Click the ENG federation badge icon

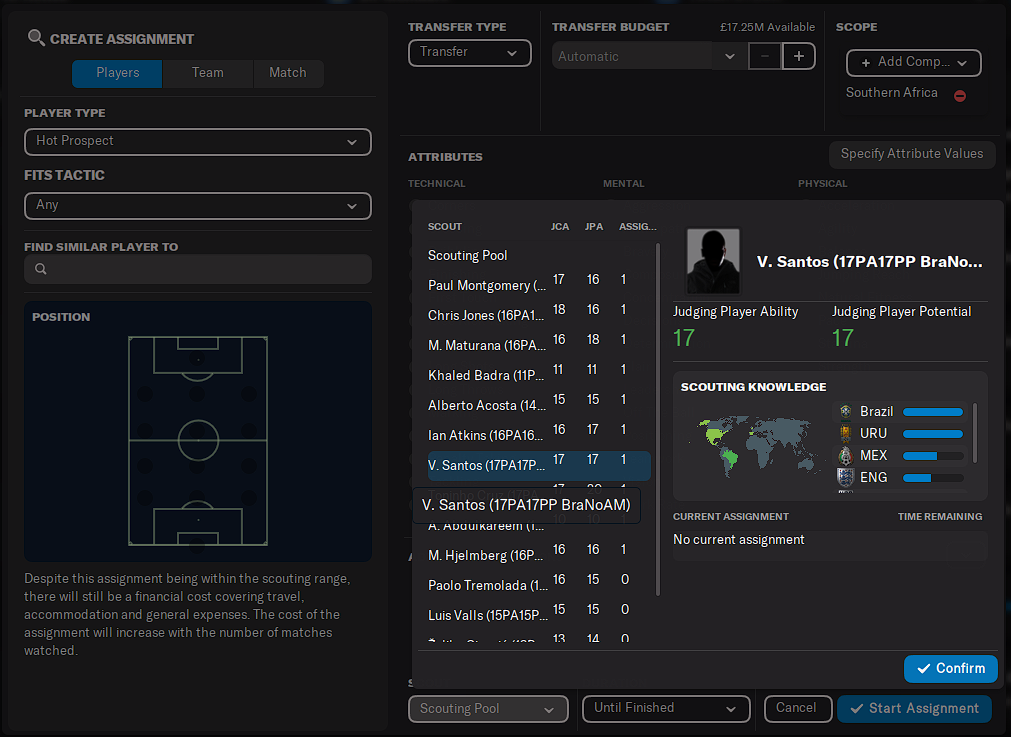845,477
